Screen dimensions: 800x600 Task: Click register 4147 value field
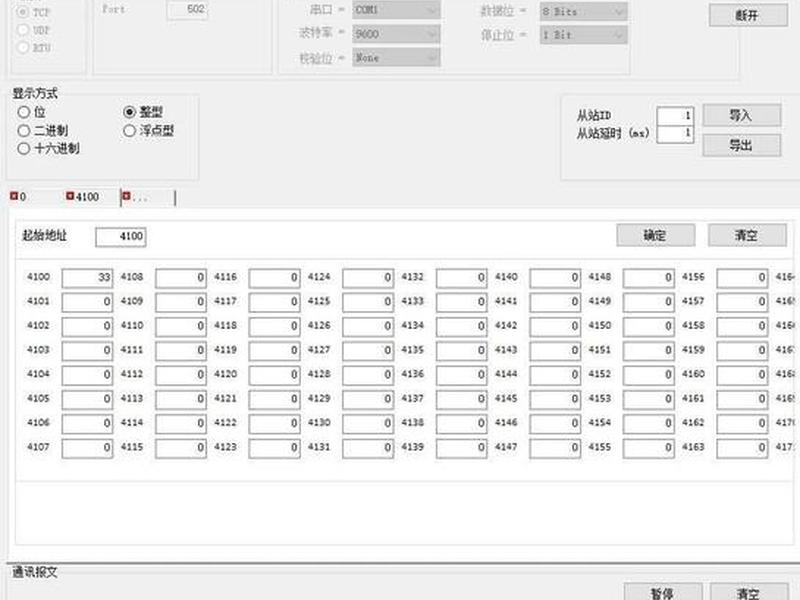555,448
